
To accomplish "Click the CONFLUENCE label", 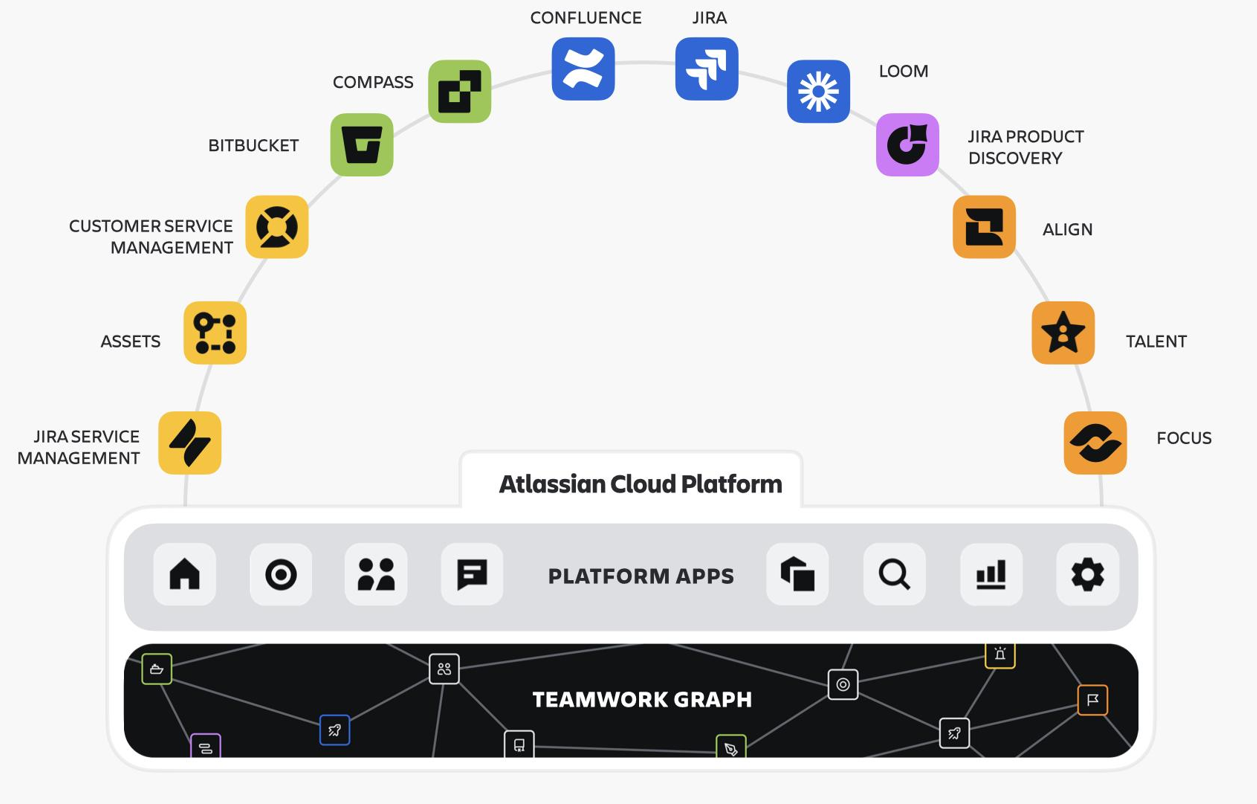I will [586, 18].
